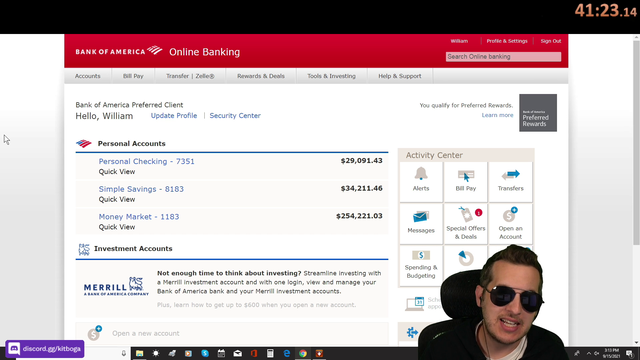This screenshot has height=360, width=640.
Task: Expand Quick View under Simple Savings
Action: [x=117, y=199]
